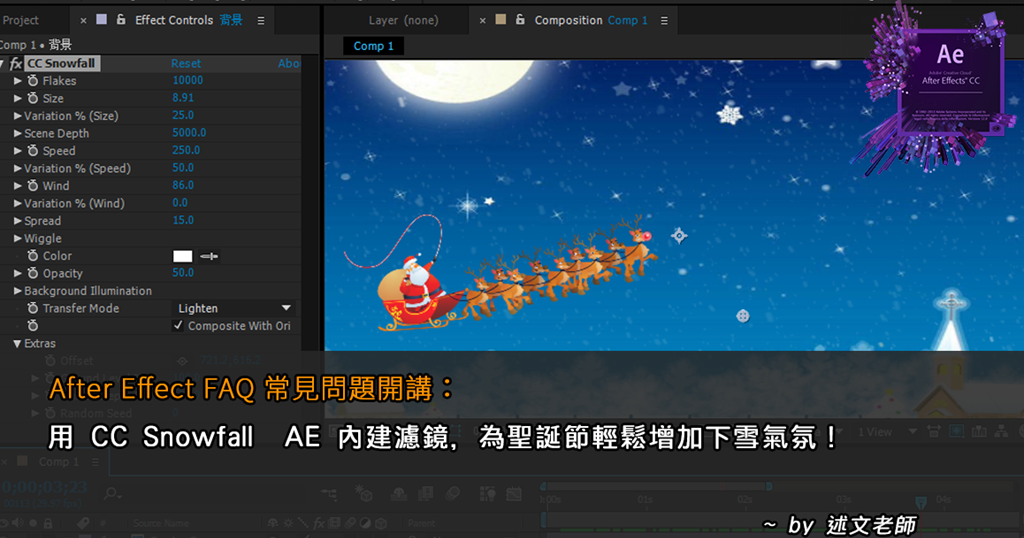Expand Background Illumination group
The height and width of the screenshot is (538, 1024).
[18, 291]
